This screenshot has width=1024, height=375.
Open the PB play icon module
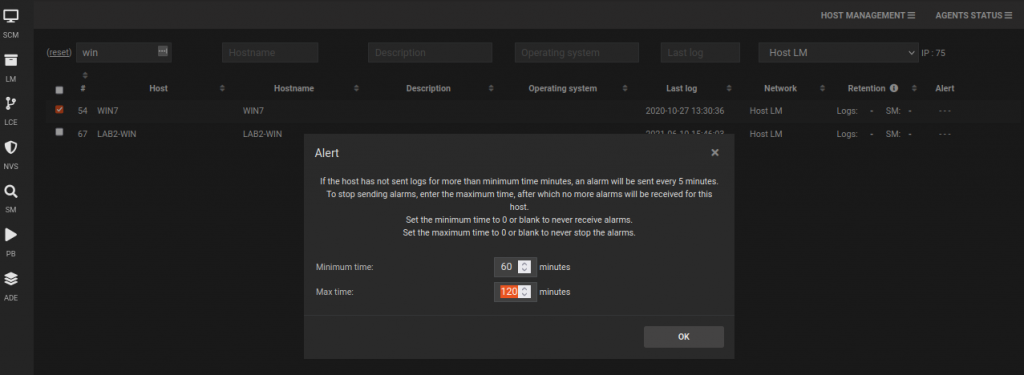coord(11,241)
